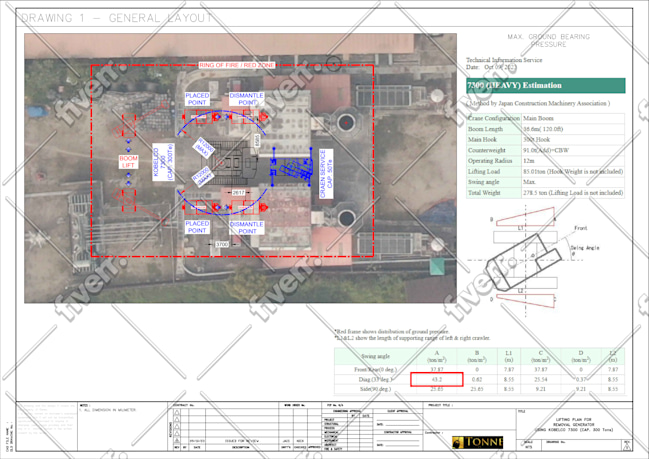This screenshot has width=649, height=459.
Task: Select the 'ISSUED FOR REVIEW' revision description
Action: point(242,441)
